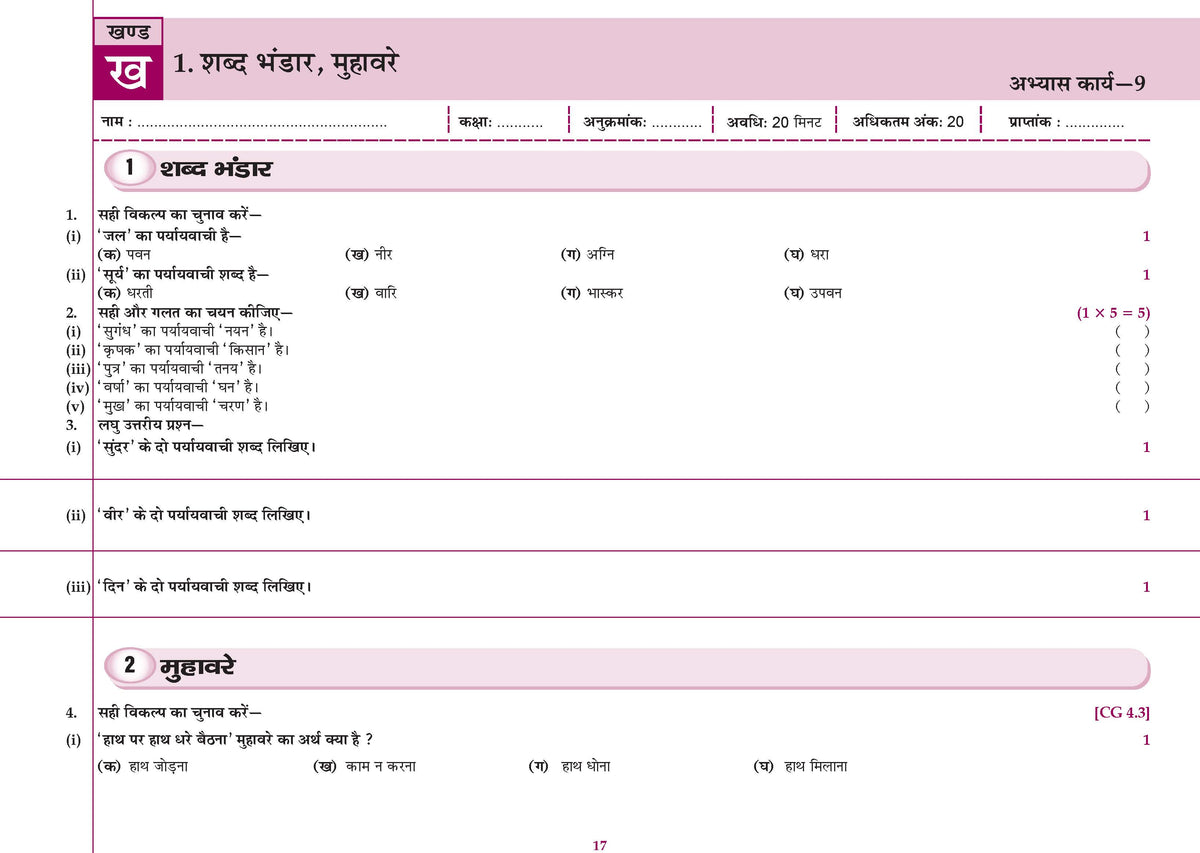Viewport: 1200px width, 853px height.
Task: Click the circled number 1 beside 'शब्द भंडार'
Action: click(130, 168)
